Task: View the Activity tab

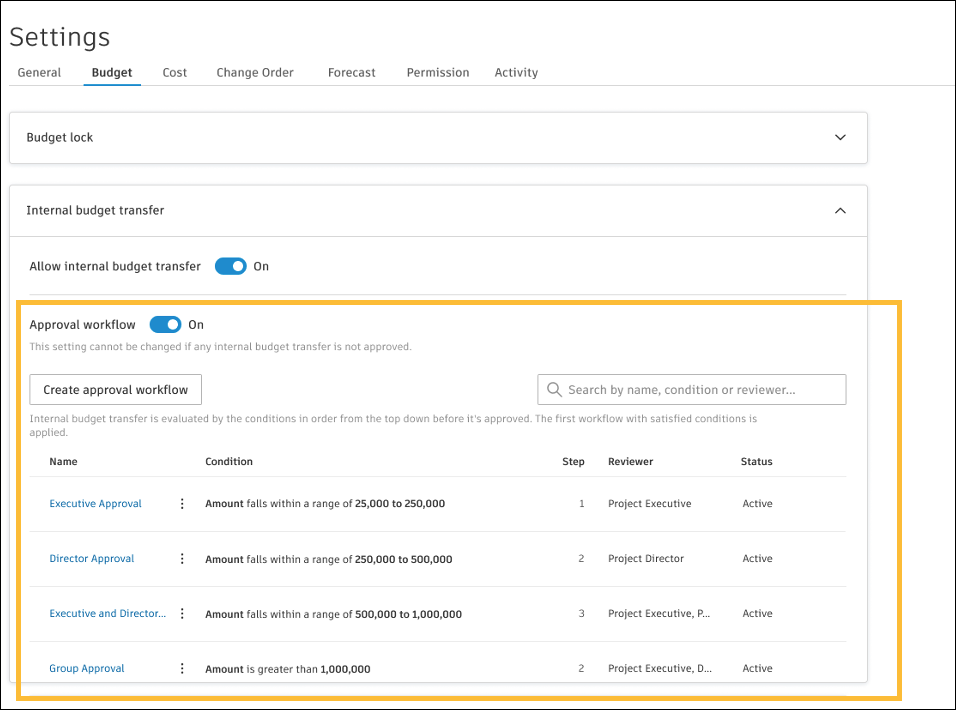Action: (x=516, y=73)
